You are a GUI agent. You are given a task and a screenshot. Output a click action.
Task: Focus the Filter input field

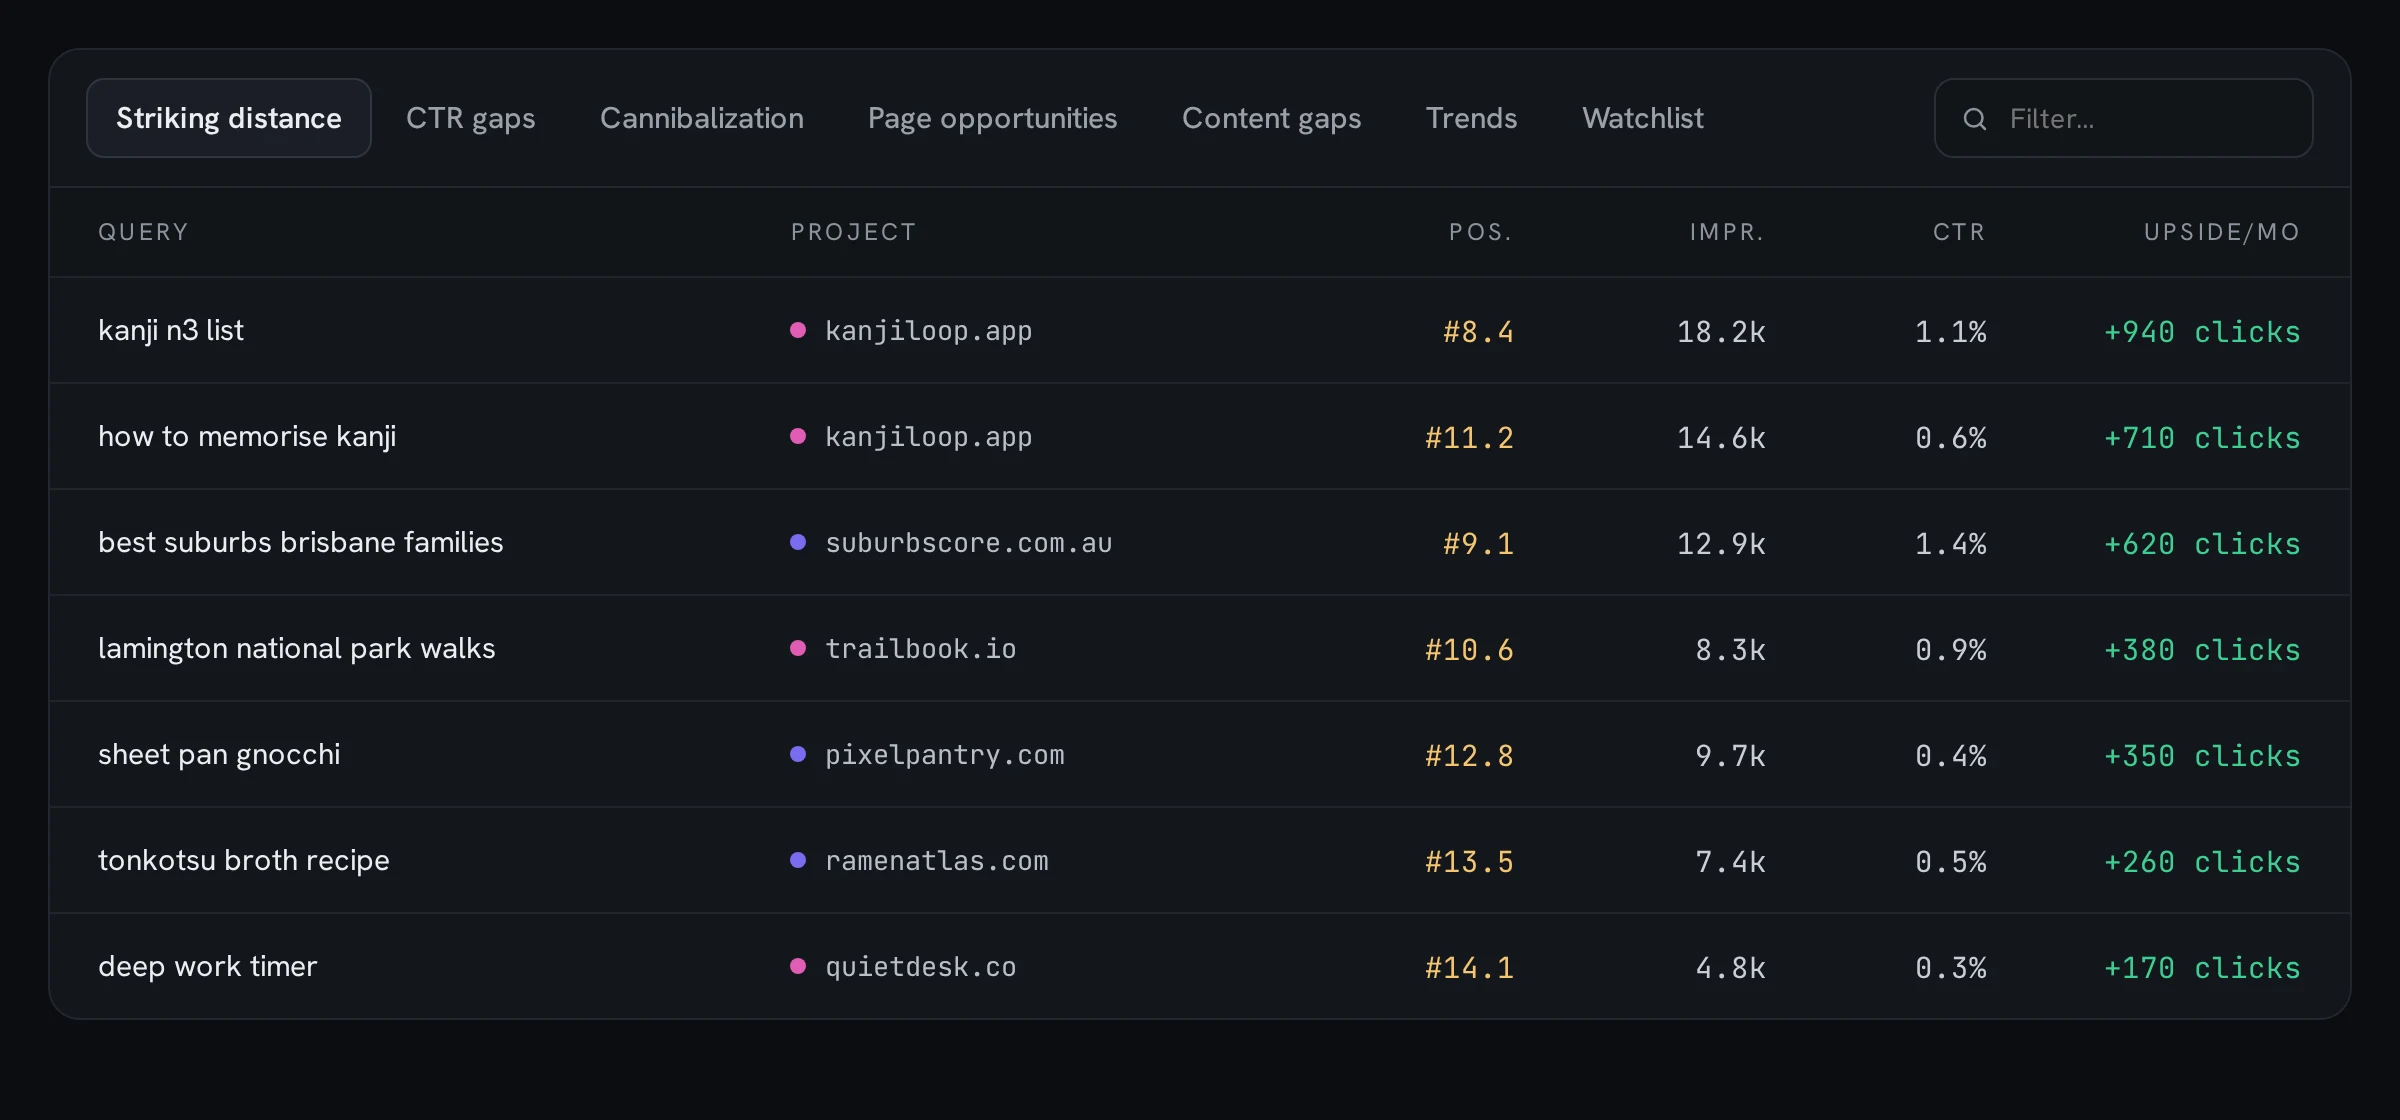2123,118
